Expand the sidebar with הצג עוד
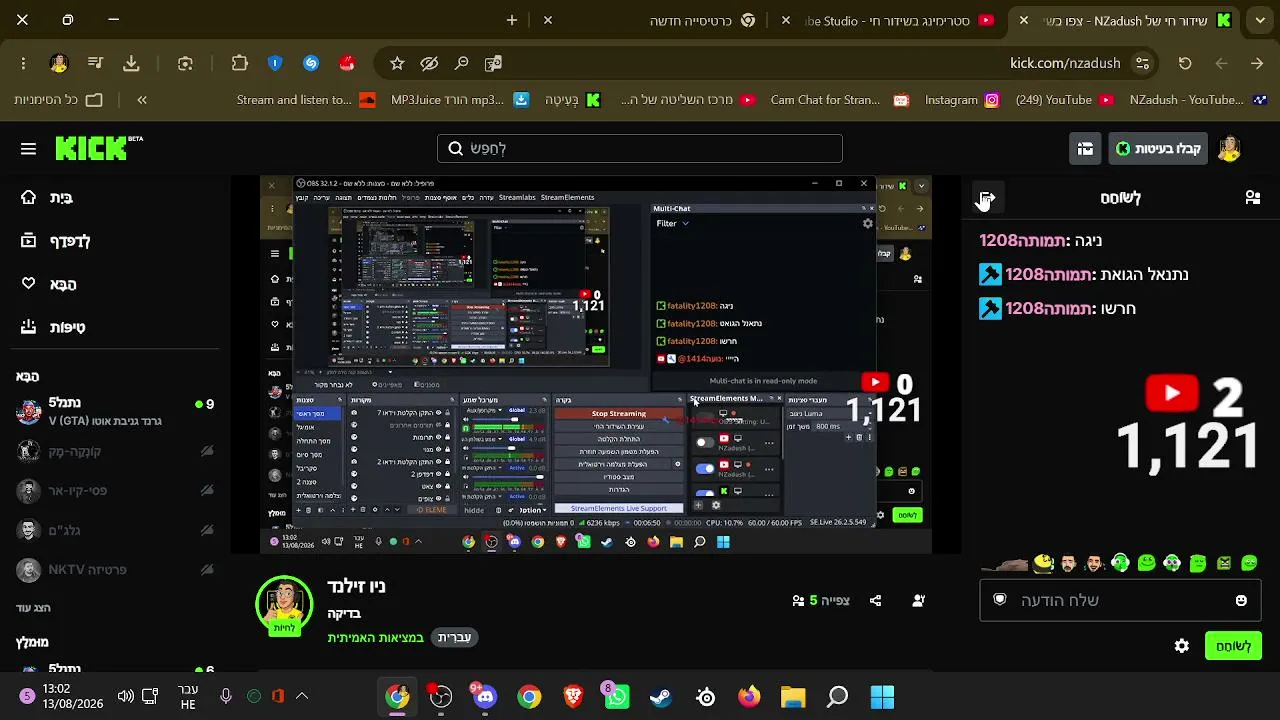This screenshot has width=1280, height=720. pyautogui.click(x=33, y=608)
